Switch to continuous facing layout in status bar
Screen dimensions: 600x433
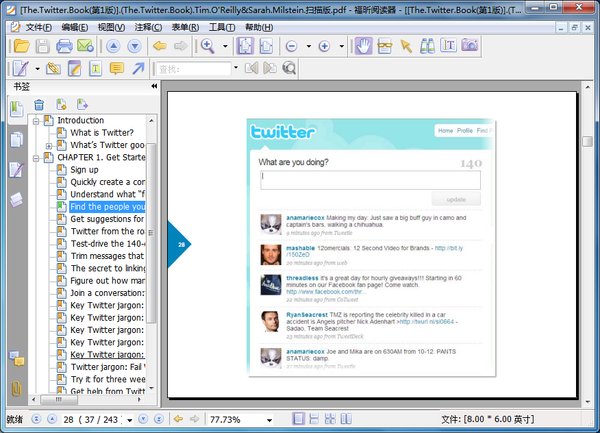pyautogui.click(x=346, y=419)
